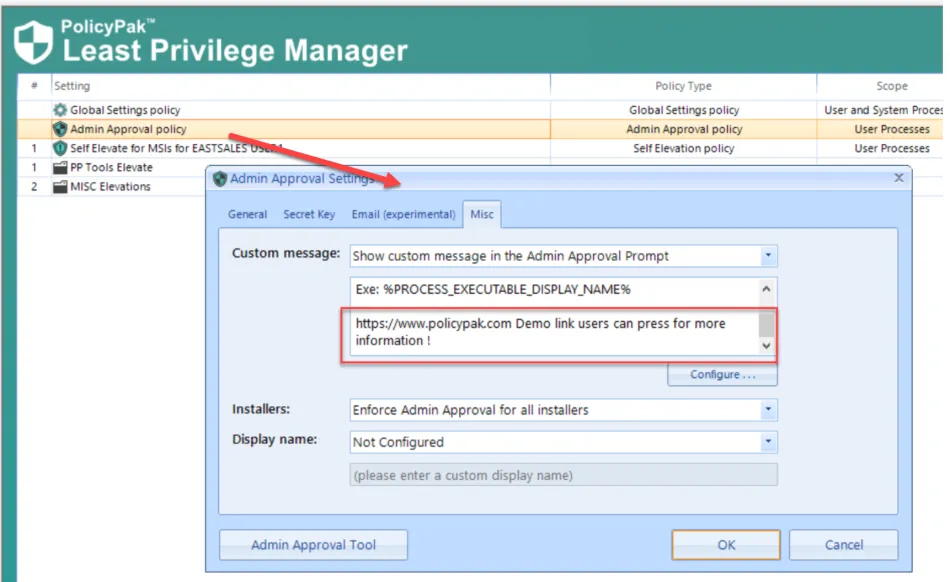Expand the Installers dropdown list

point(768,410)
